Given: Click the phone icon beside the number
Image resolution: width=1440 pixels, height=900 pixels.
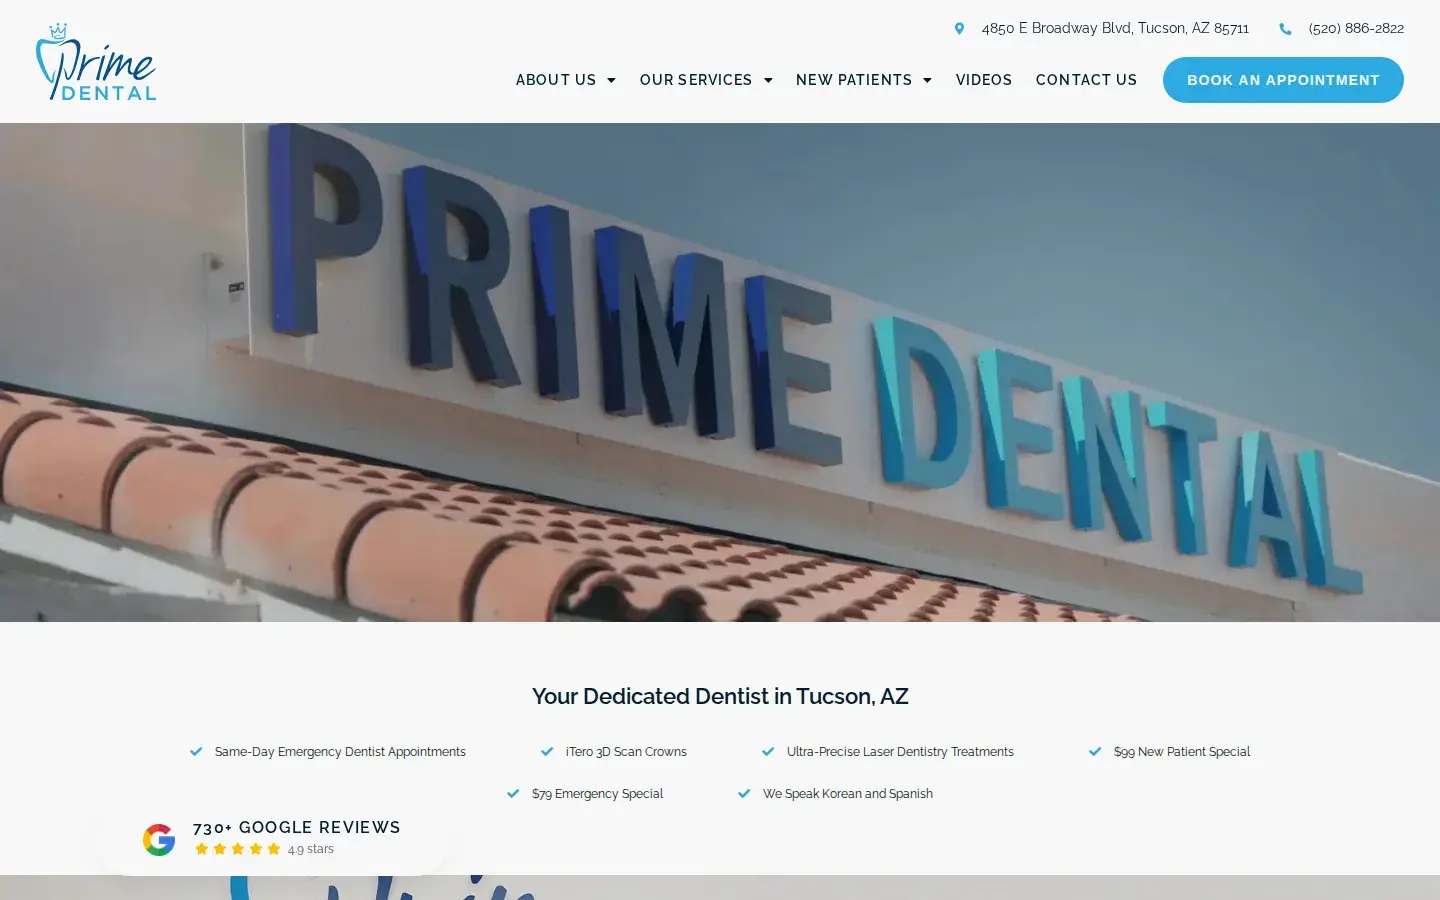Looking at the screenshot, I should [x=1285, y=29].
